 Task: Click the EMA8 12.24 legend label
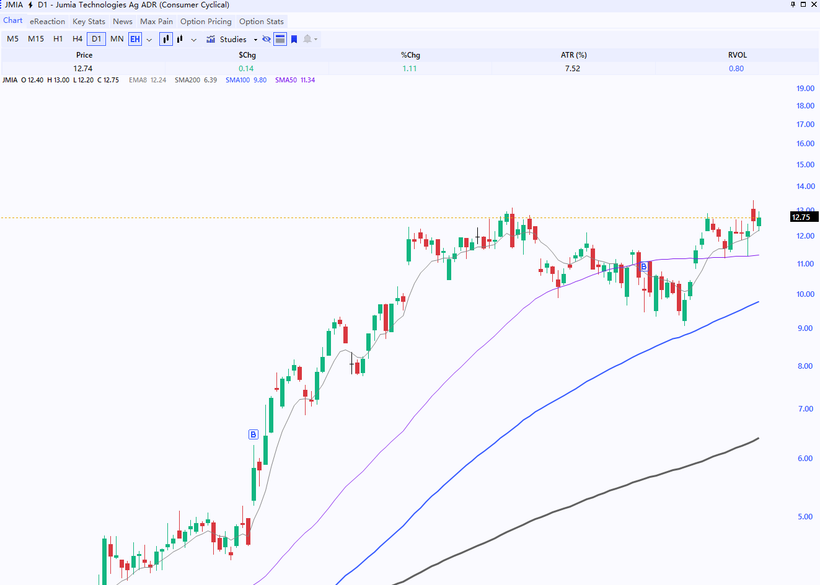[x=147, y=80]
